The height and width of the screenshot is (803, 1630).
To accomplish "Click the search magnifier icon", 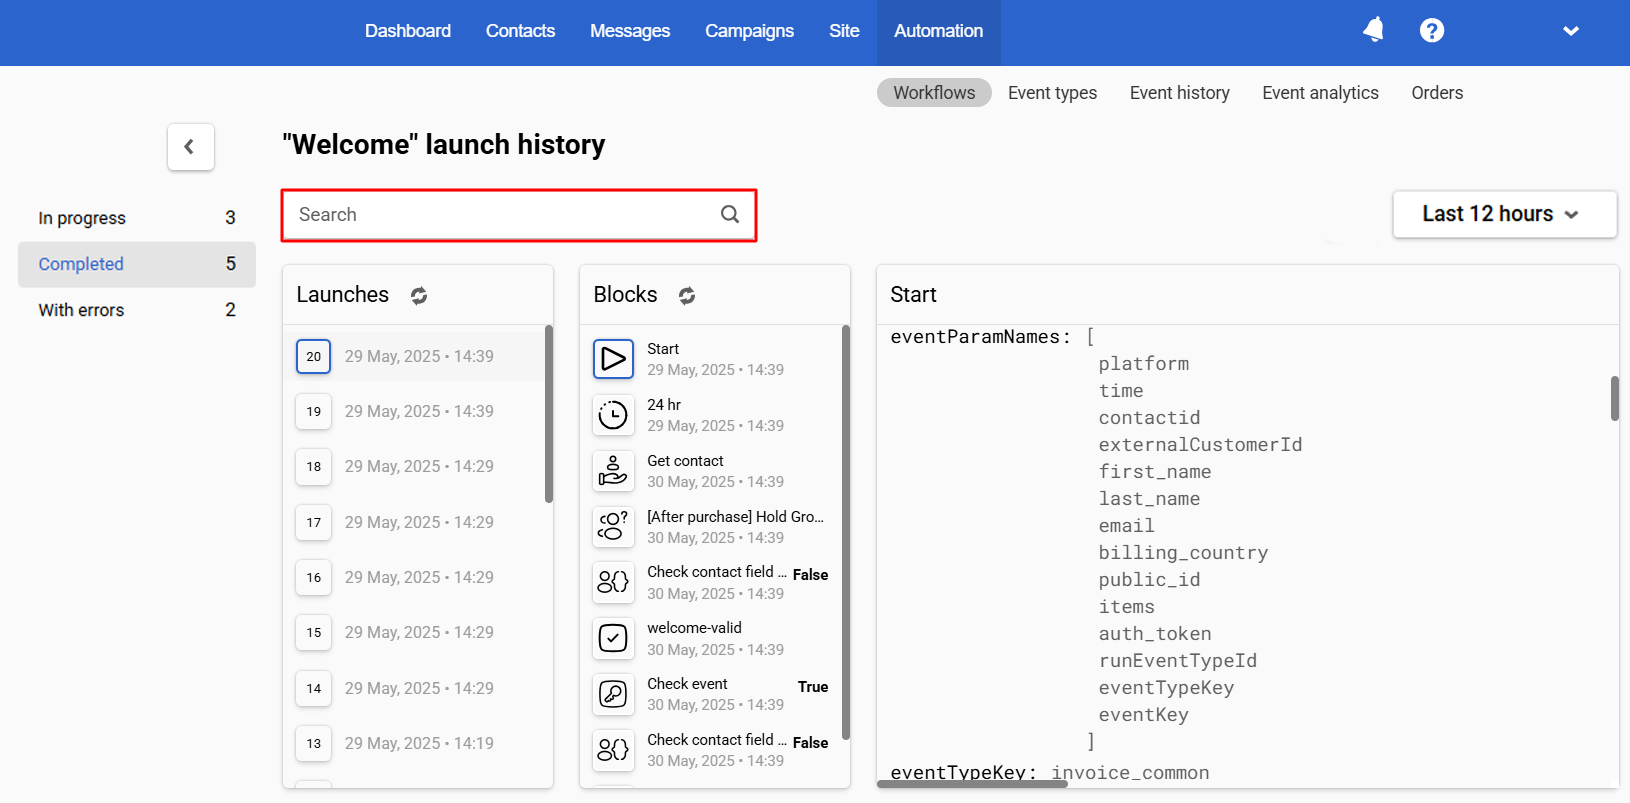I will coord(730,214).
